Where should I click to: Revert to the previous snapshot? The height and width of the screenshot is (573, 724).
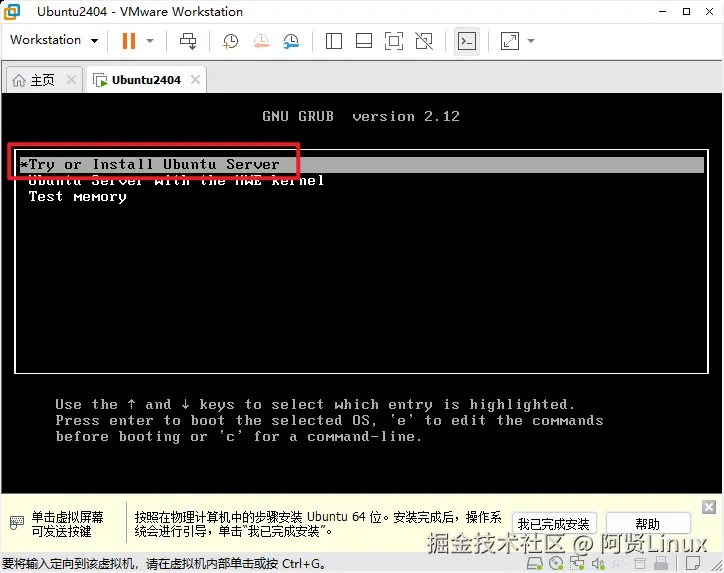(x=261, y=41)
